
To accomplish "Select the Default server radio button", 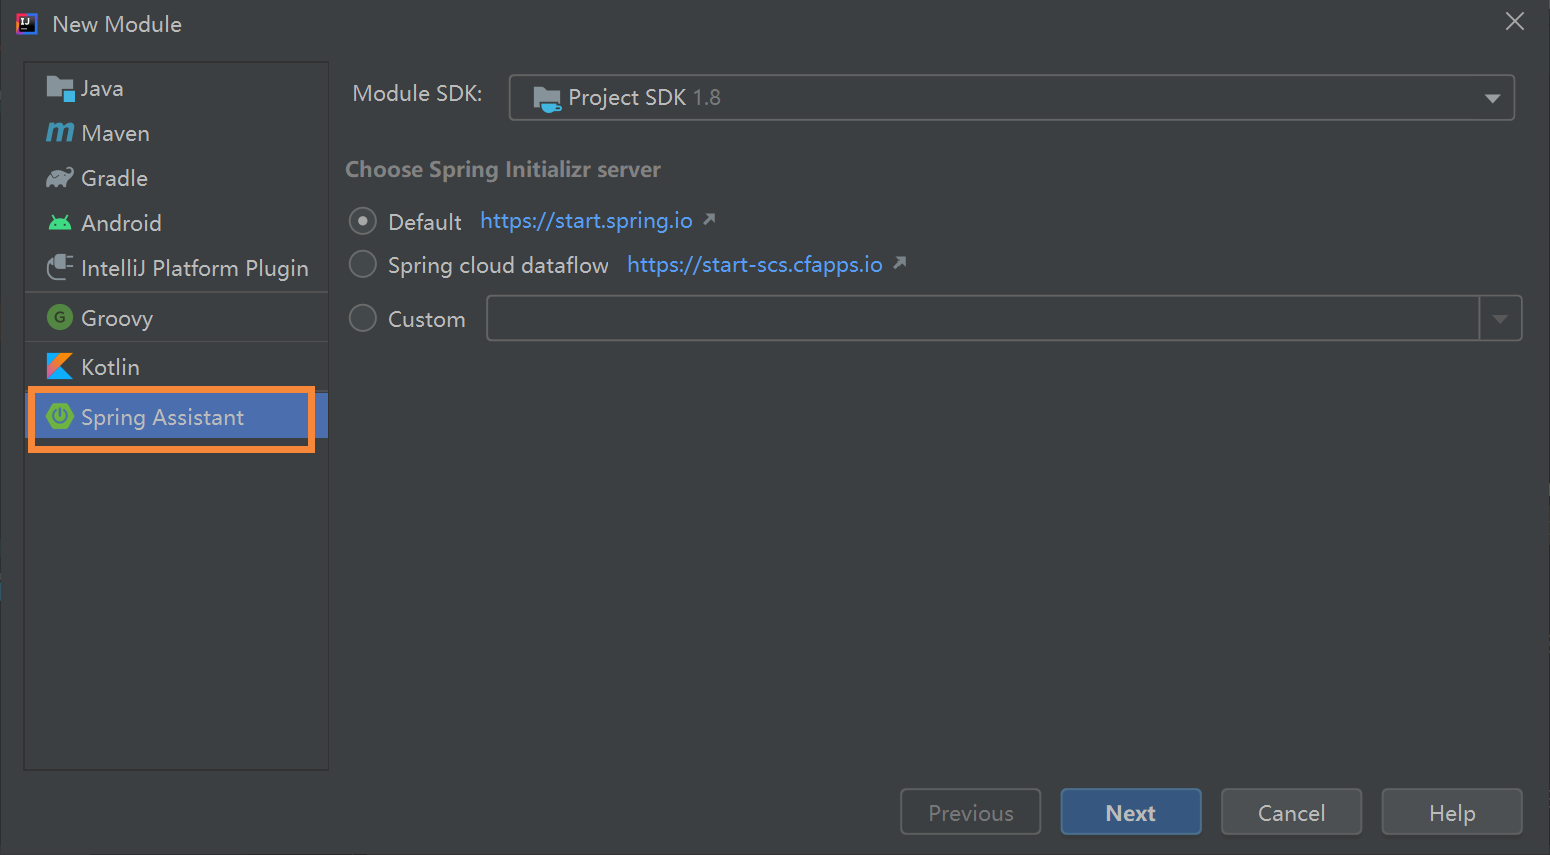I will click(362, 221).
